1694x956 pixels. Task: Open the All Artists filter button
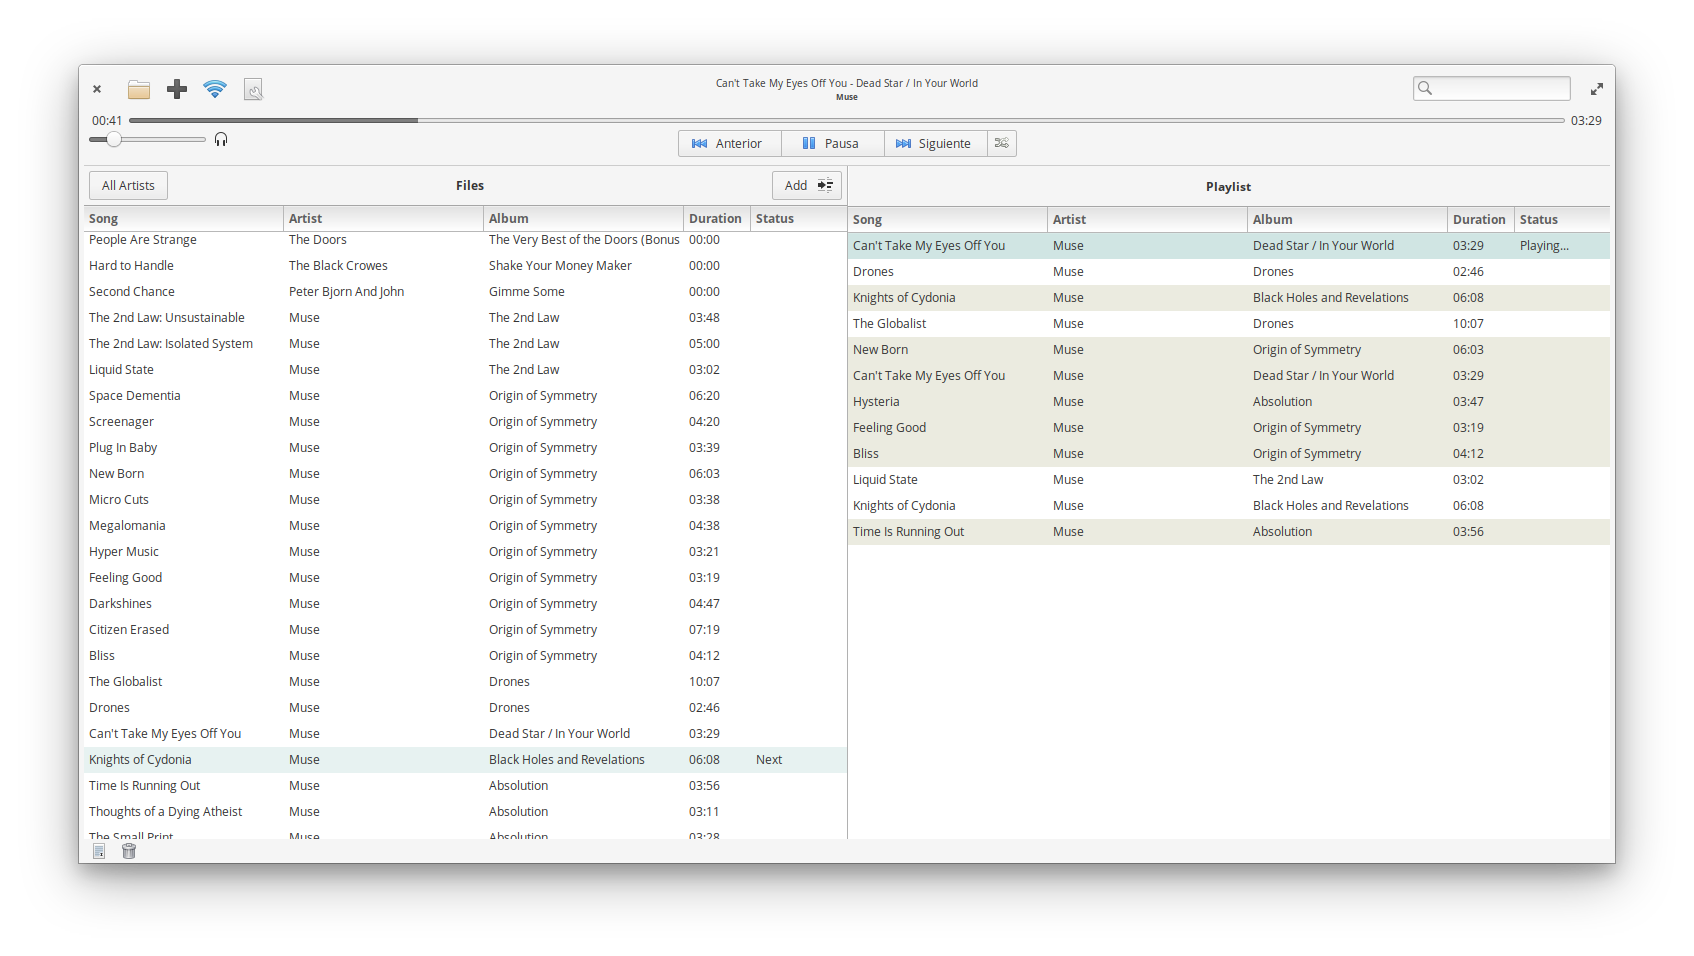tap(128, 185)
